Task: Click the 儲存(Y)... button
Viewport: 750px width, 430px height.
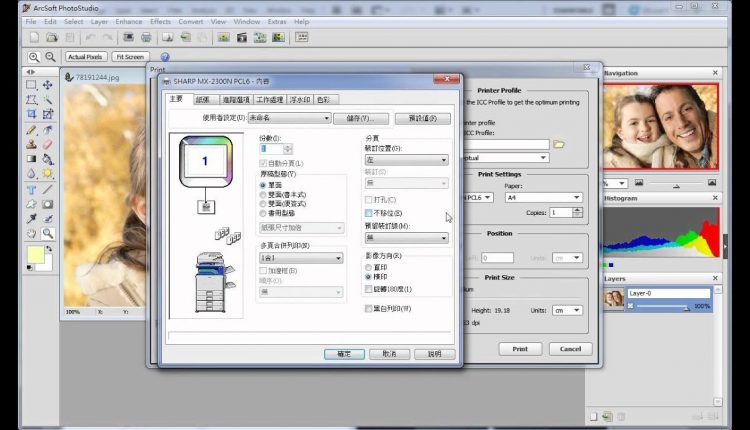Action: pyautogui.click(x=361, y=118)
